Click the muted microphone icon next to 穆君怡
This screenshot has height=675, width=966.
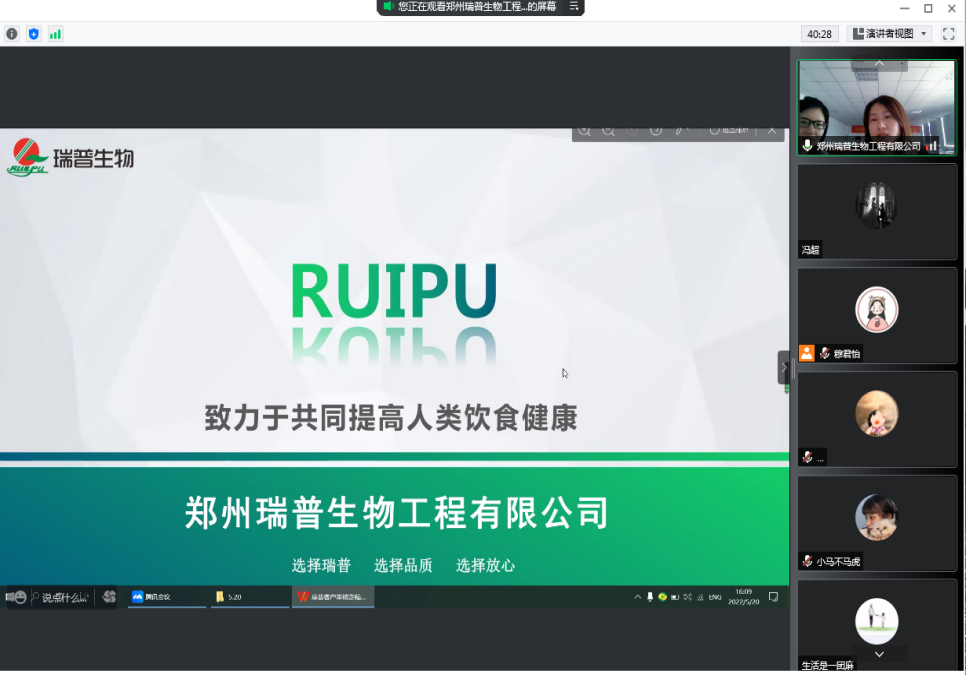(x=825, y=353)
